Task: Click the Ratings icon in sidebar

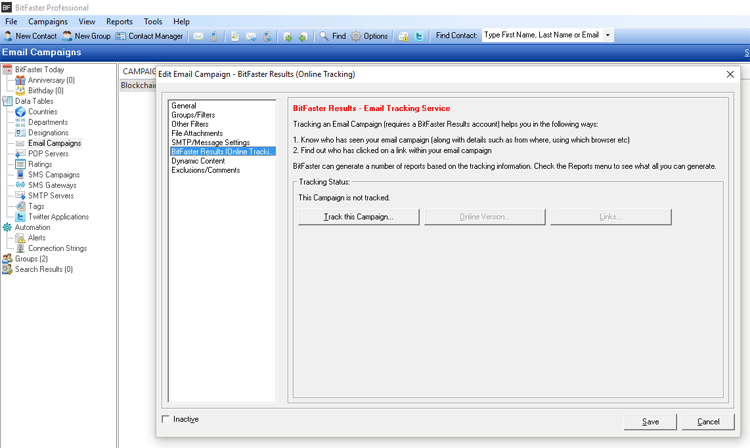Action: pos(20,164)
